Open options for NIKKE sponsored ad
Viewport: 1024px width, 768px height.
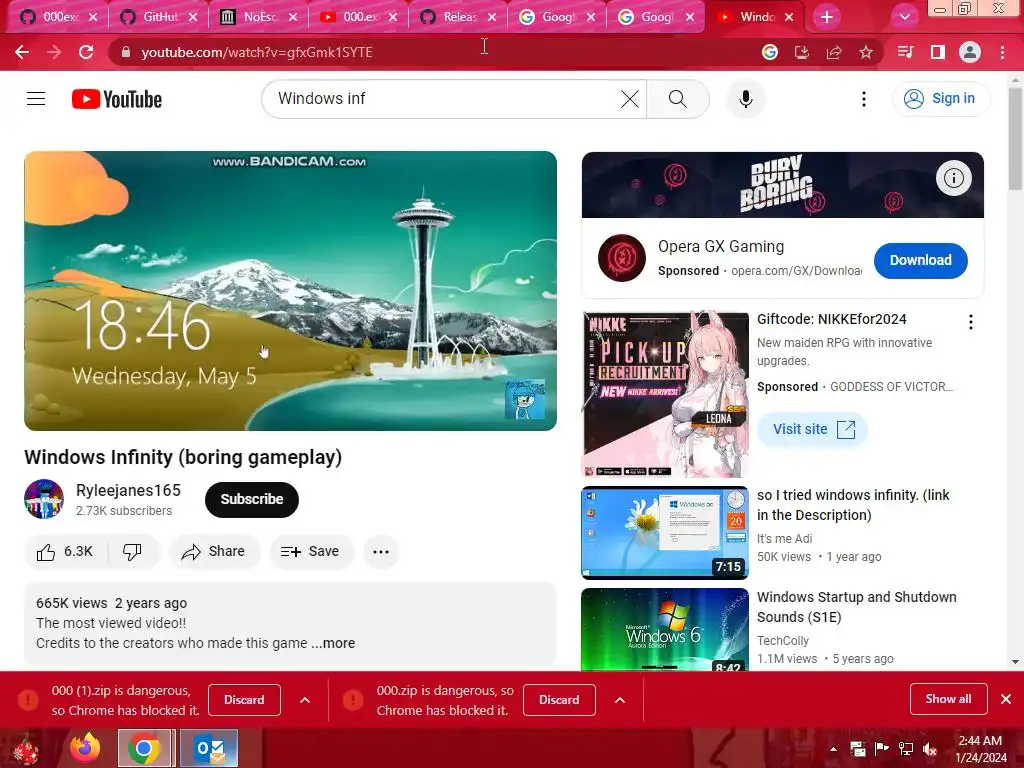tap(970, 322)
